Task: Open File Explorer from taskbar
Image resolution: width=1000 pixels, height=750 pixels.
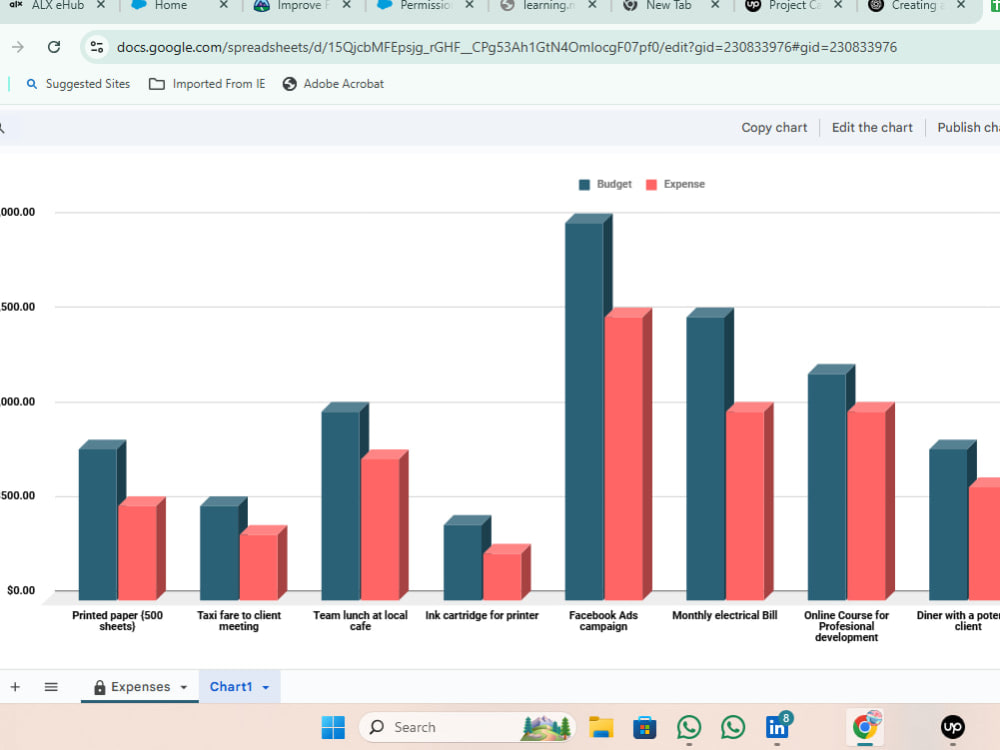Action: pyautogui.click(x=601, y=727)
